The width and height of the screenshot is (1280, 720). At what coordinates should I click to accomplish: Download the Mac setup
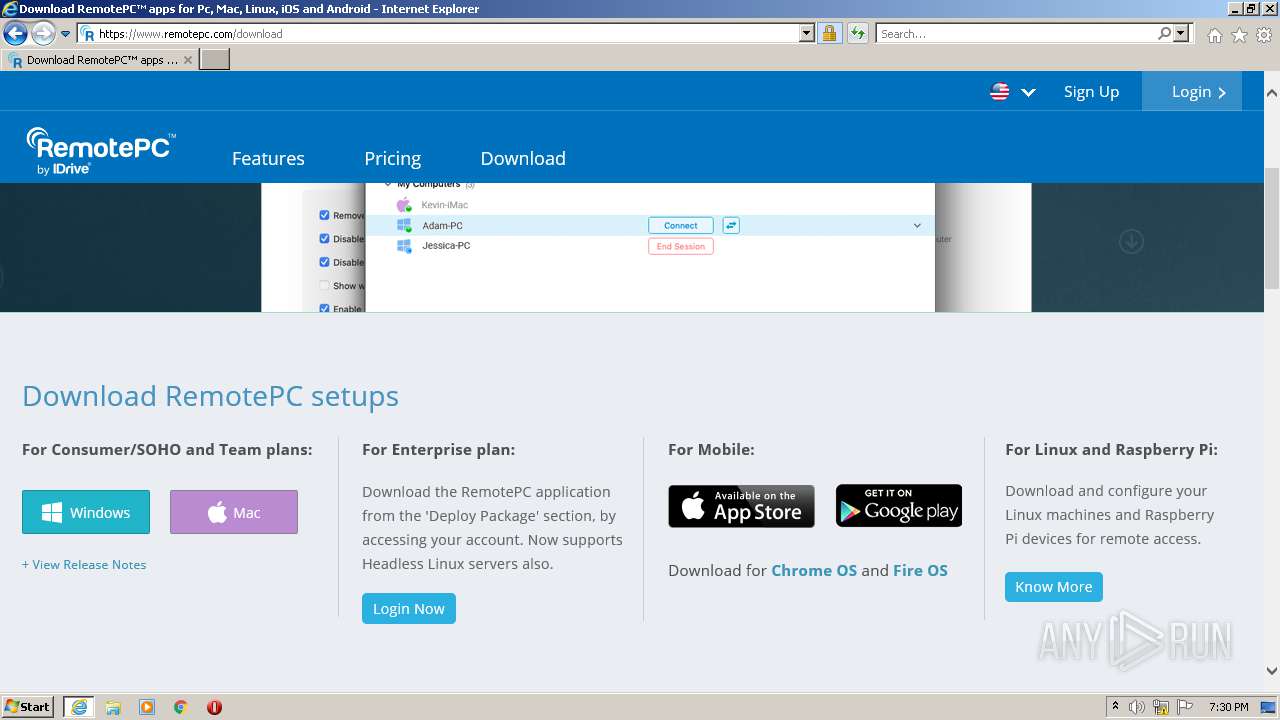tap(234, 512)
